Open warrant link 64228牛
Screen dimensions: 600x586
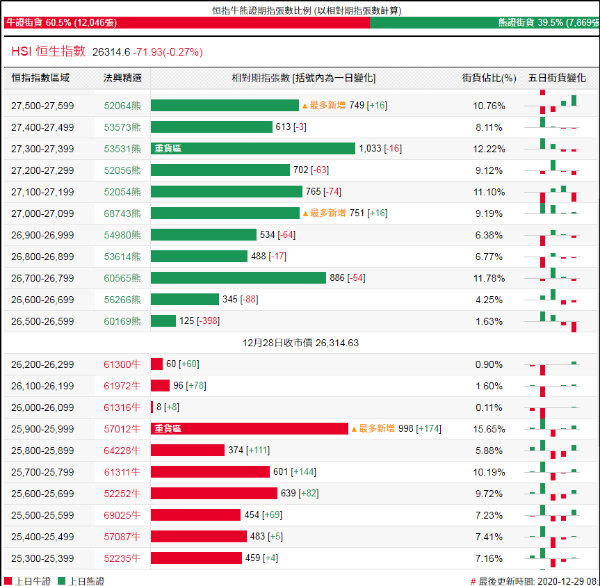coord(122,451)
